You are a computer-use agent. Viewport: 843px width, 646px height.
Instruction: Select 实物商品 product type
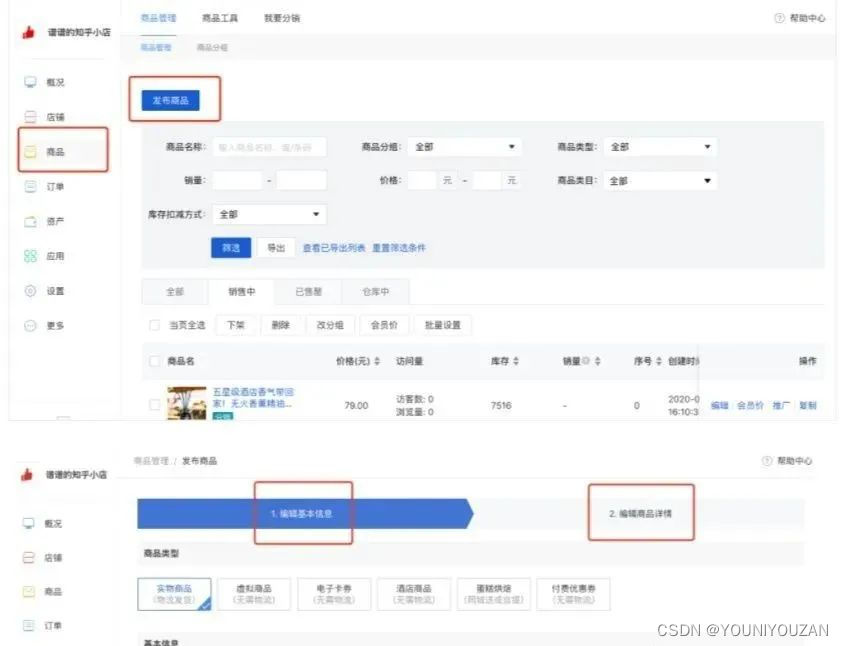174,594
